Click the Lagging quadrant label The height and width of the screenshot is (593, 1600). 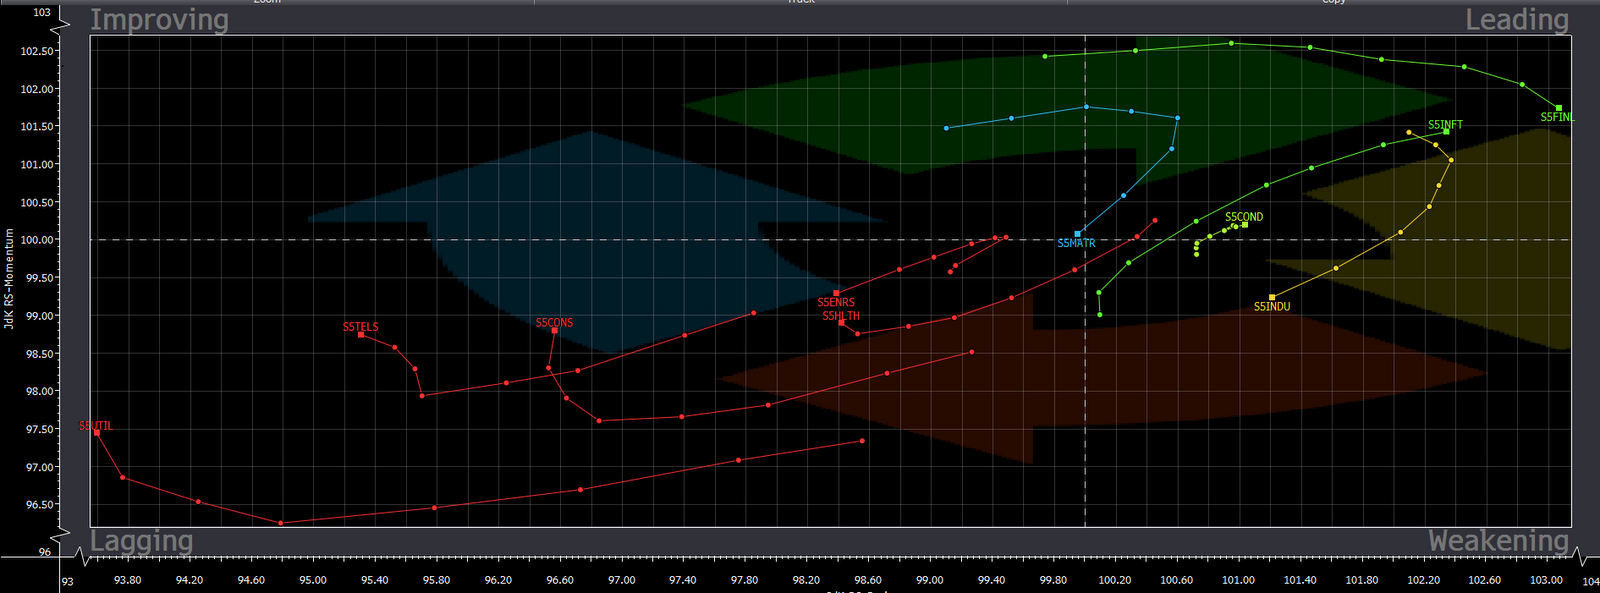pyautogui.click(x=141, y=542)
